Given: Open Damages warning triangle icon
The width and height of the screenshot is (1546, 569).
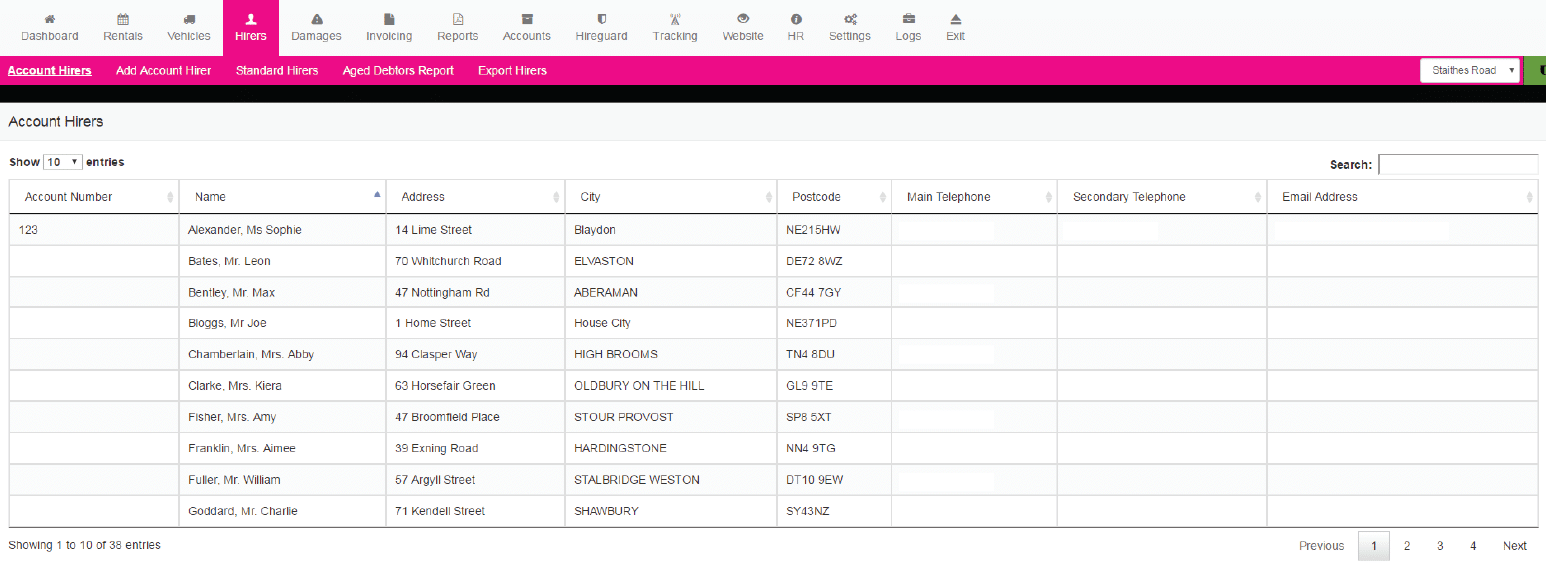Looking at the screenshot, I should tap(316, 19).
